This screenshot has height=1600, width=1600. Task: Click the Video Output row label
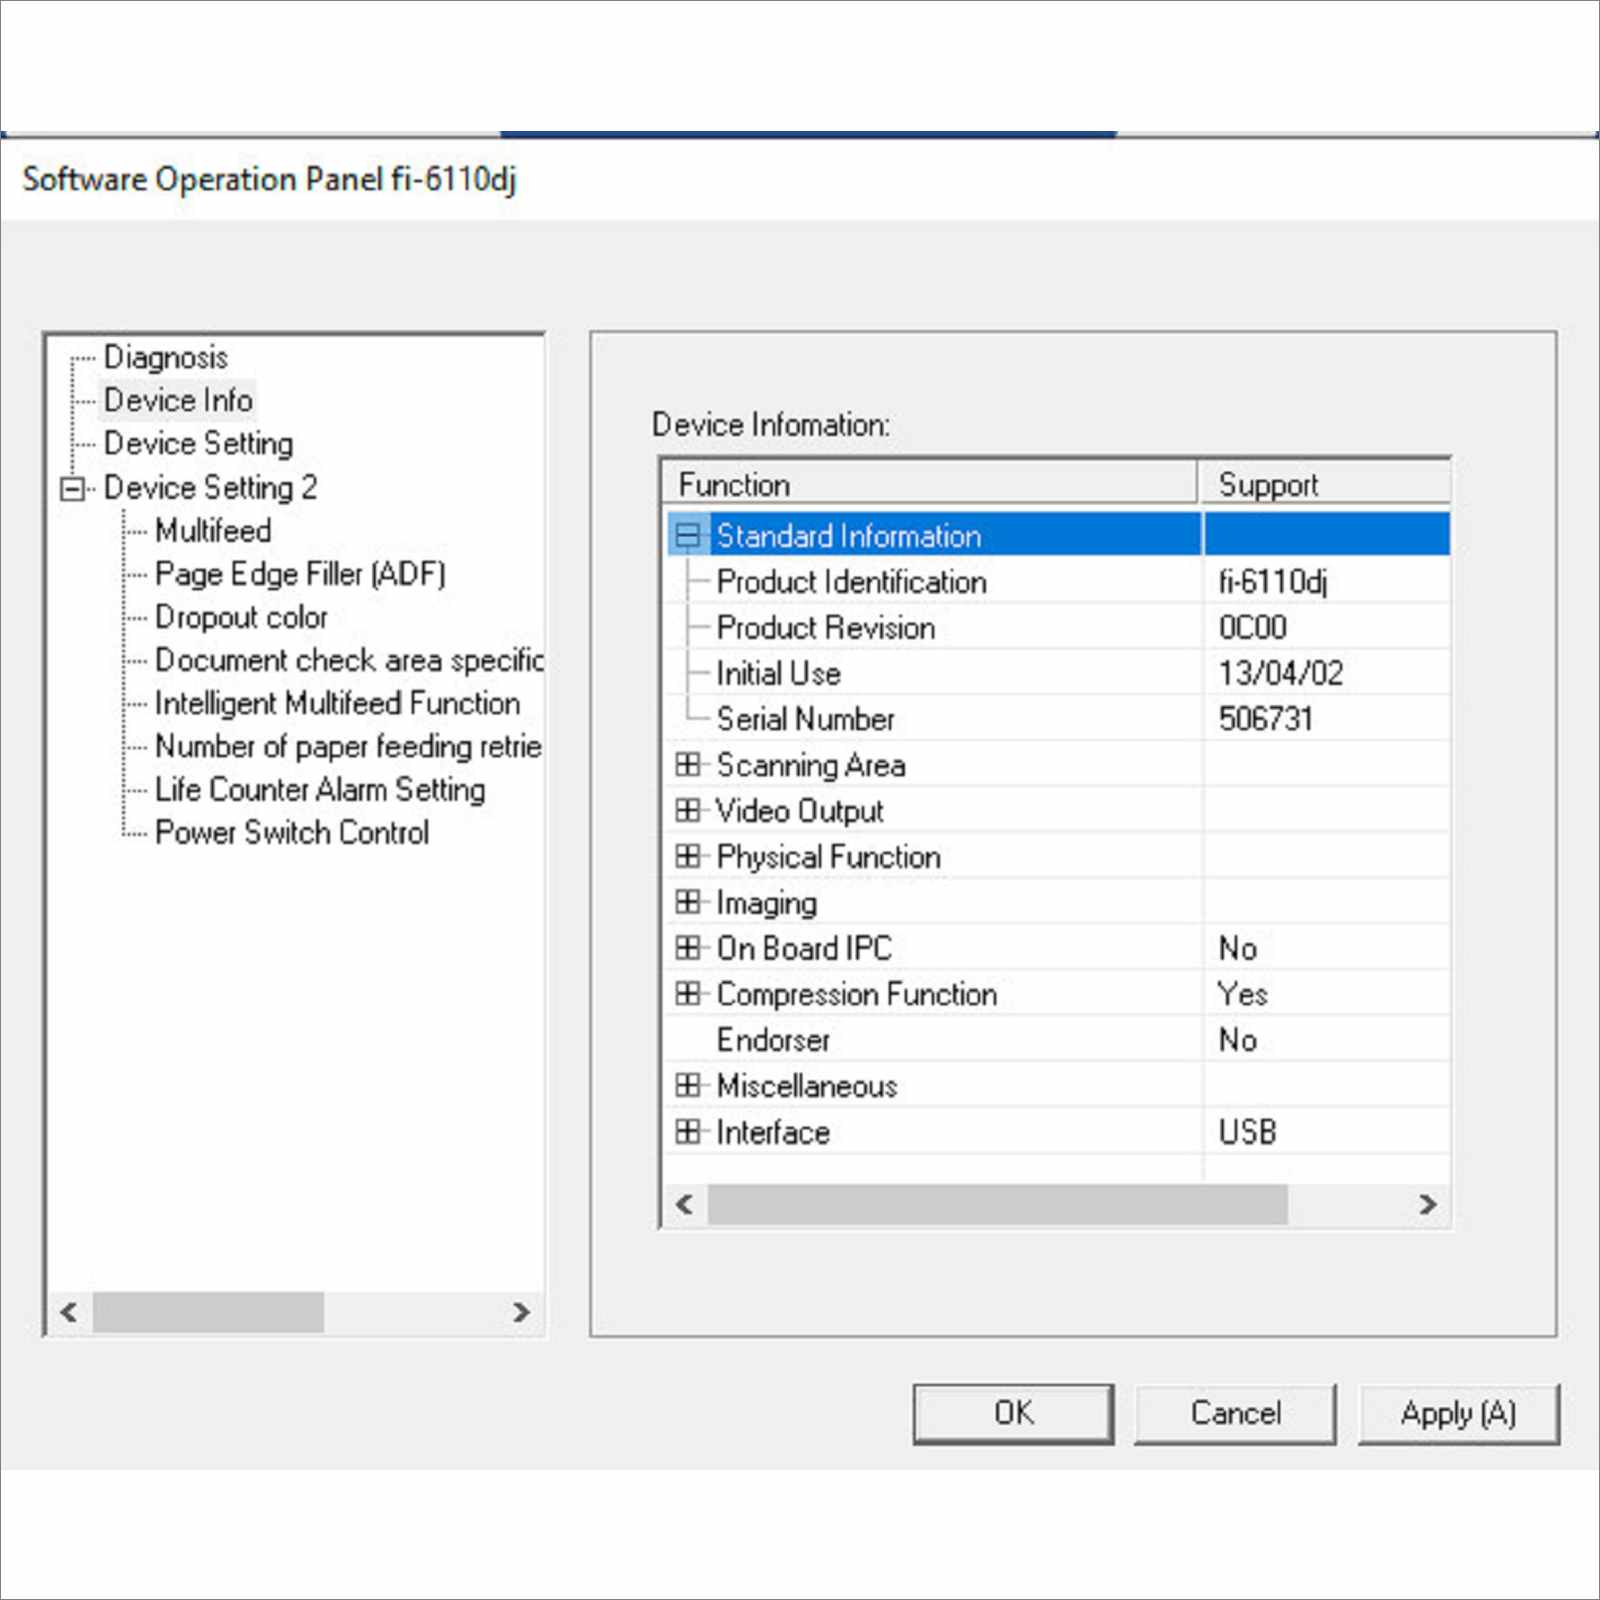click(x=800, y=811)
